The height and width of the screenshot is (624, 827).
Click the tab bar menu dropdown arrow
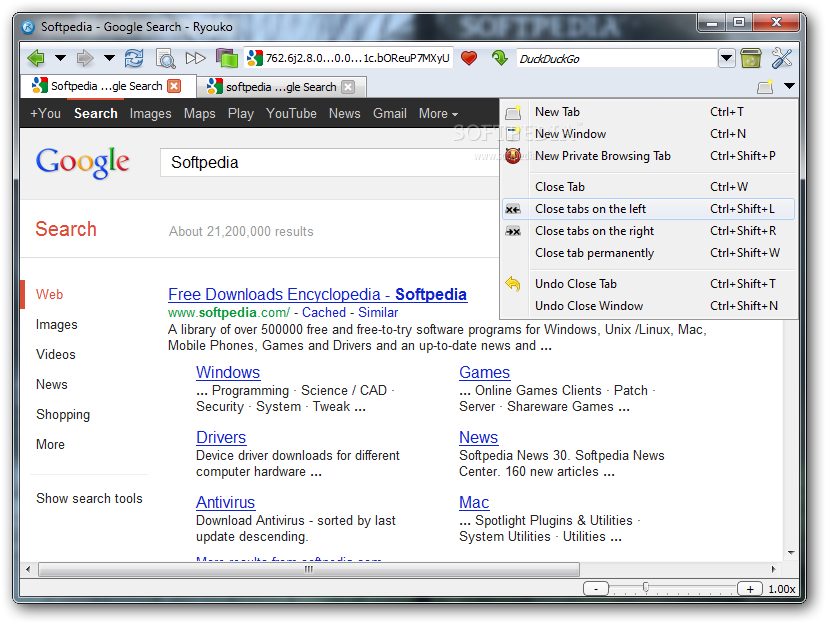coord(789,86)
